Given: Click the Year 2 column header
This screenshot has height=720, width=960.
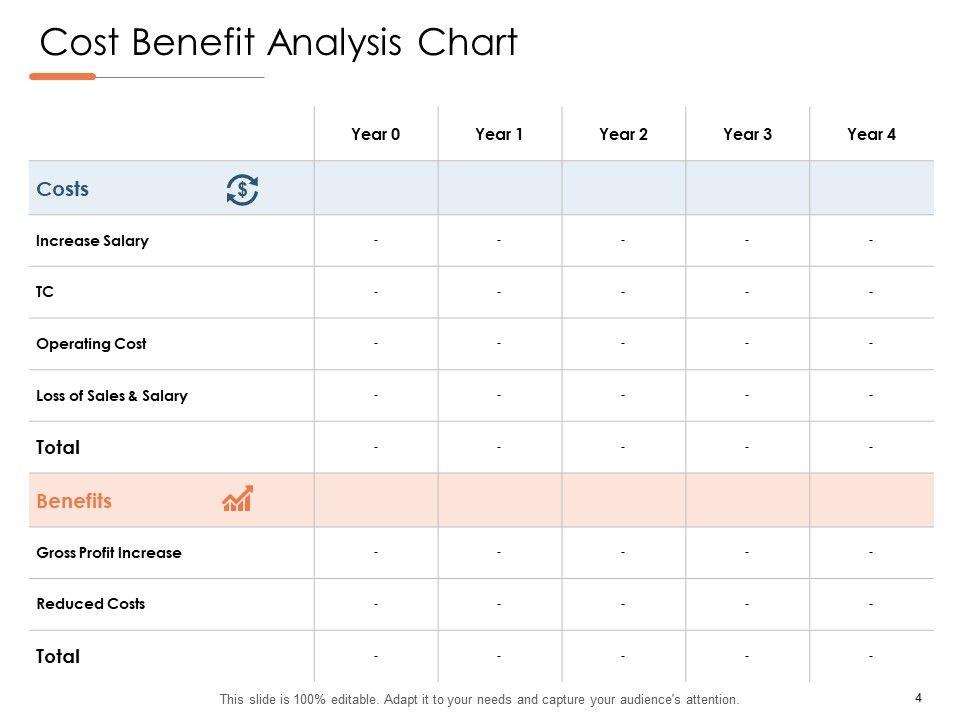Looking at the screenshot, I should (623, 134).
